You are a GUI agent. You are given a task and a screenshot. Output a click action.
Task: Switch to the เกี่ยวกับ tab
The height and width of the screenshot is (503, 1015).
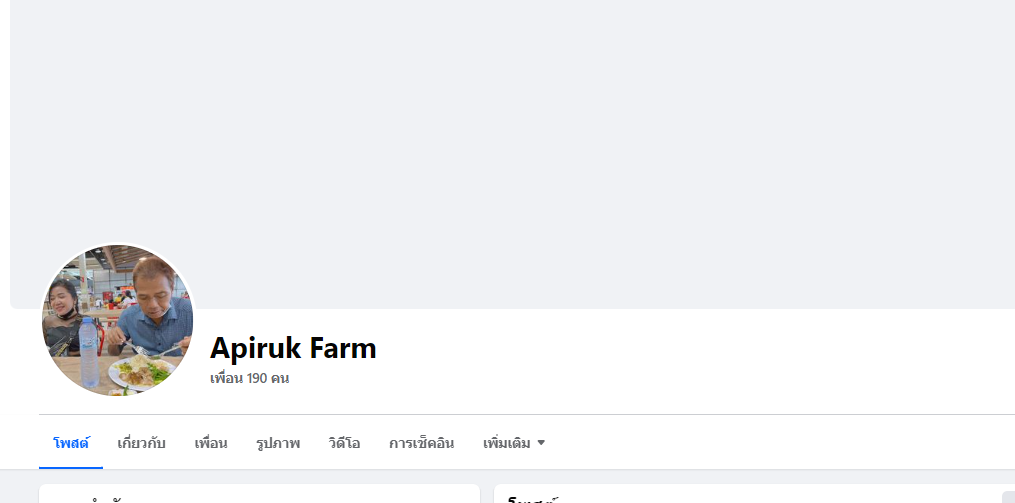141,443
